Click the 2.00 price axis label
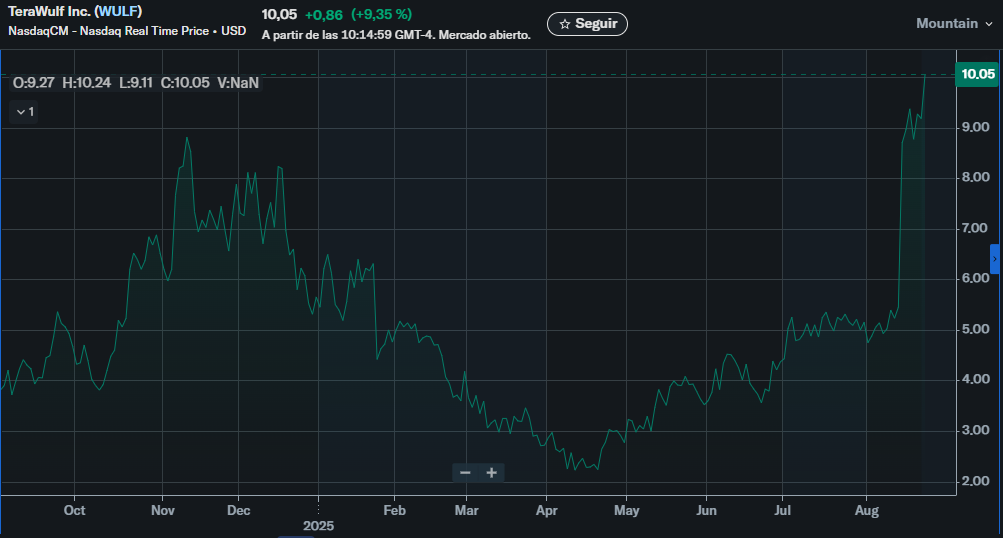The width and height of the screenshot is (1003, 538). 975,481
